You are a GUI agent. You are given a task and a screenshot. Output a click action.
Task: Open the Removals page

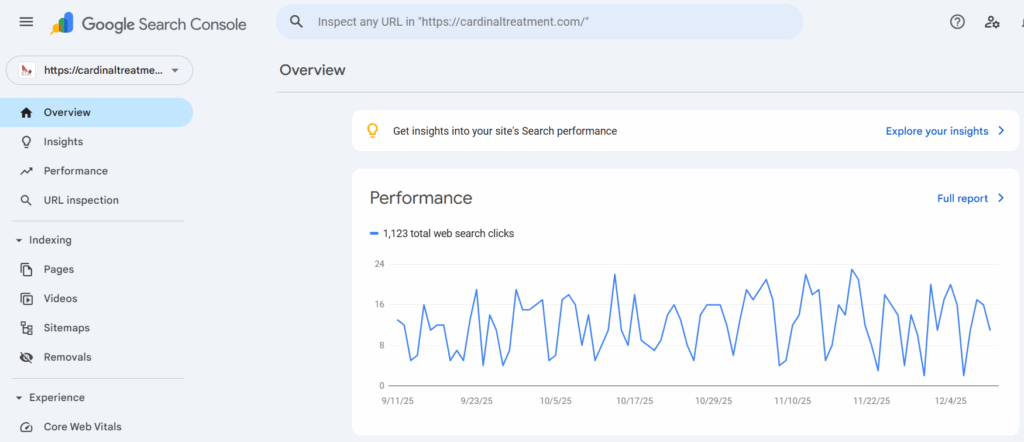(x=67, y=357)
